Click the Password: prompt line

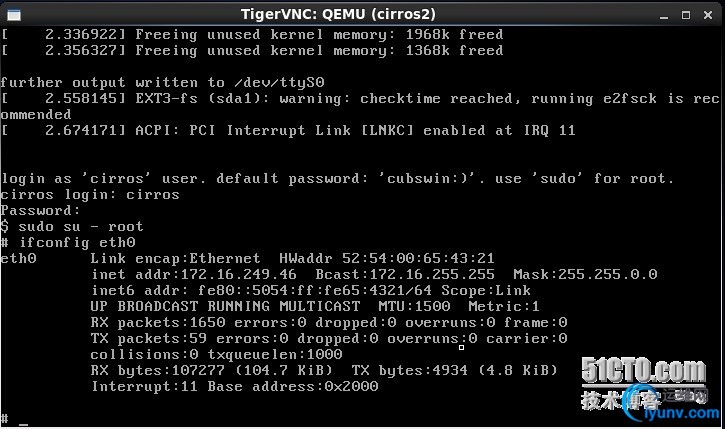tap(40, 211)
